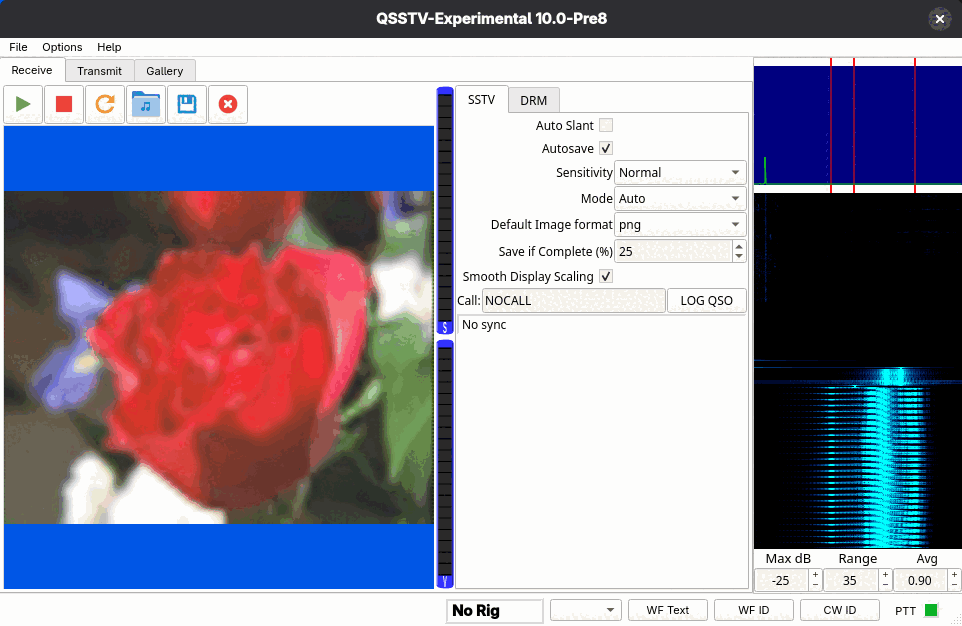Click the Avg value field showing 0.90
The height and width of the screenshot is (626, 962).
pos(920,580)
